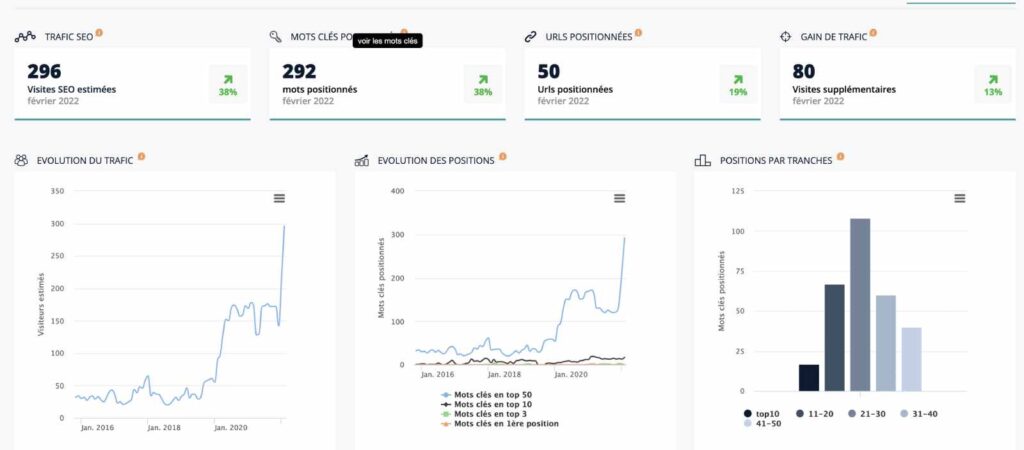Image resolution: width=1024 pixels, height=450 pixels.
Task: Click info icon next to Evolution des Positions
Action: [x=502, y=157]
